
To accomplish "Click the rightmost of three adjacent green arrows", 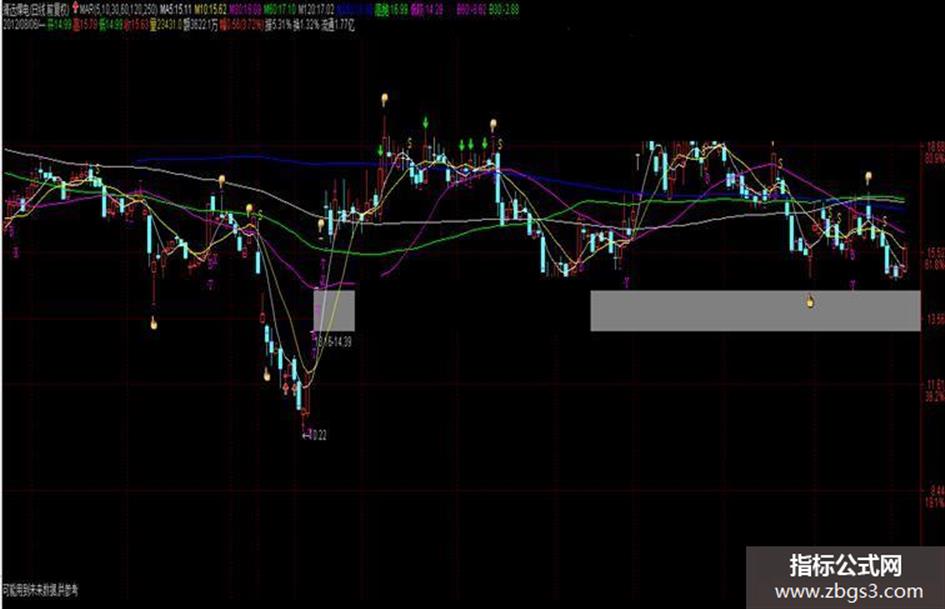I will click(485, 144).
